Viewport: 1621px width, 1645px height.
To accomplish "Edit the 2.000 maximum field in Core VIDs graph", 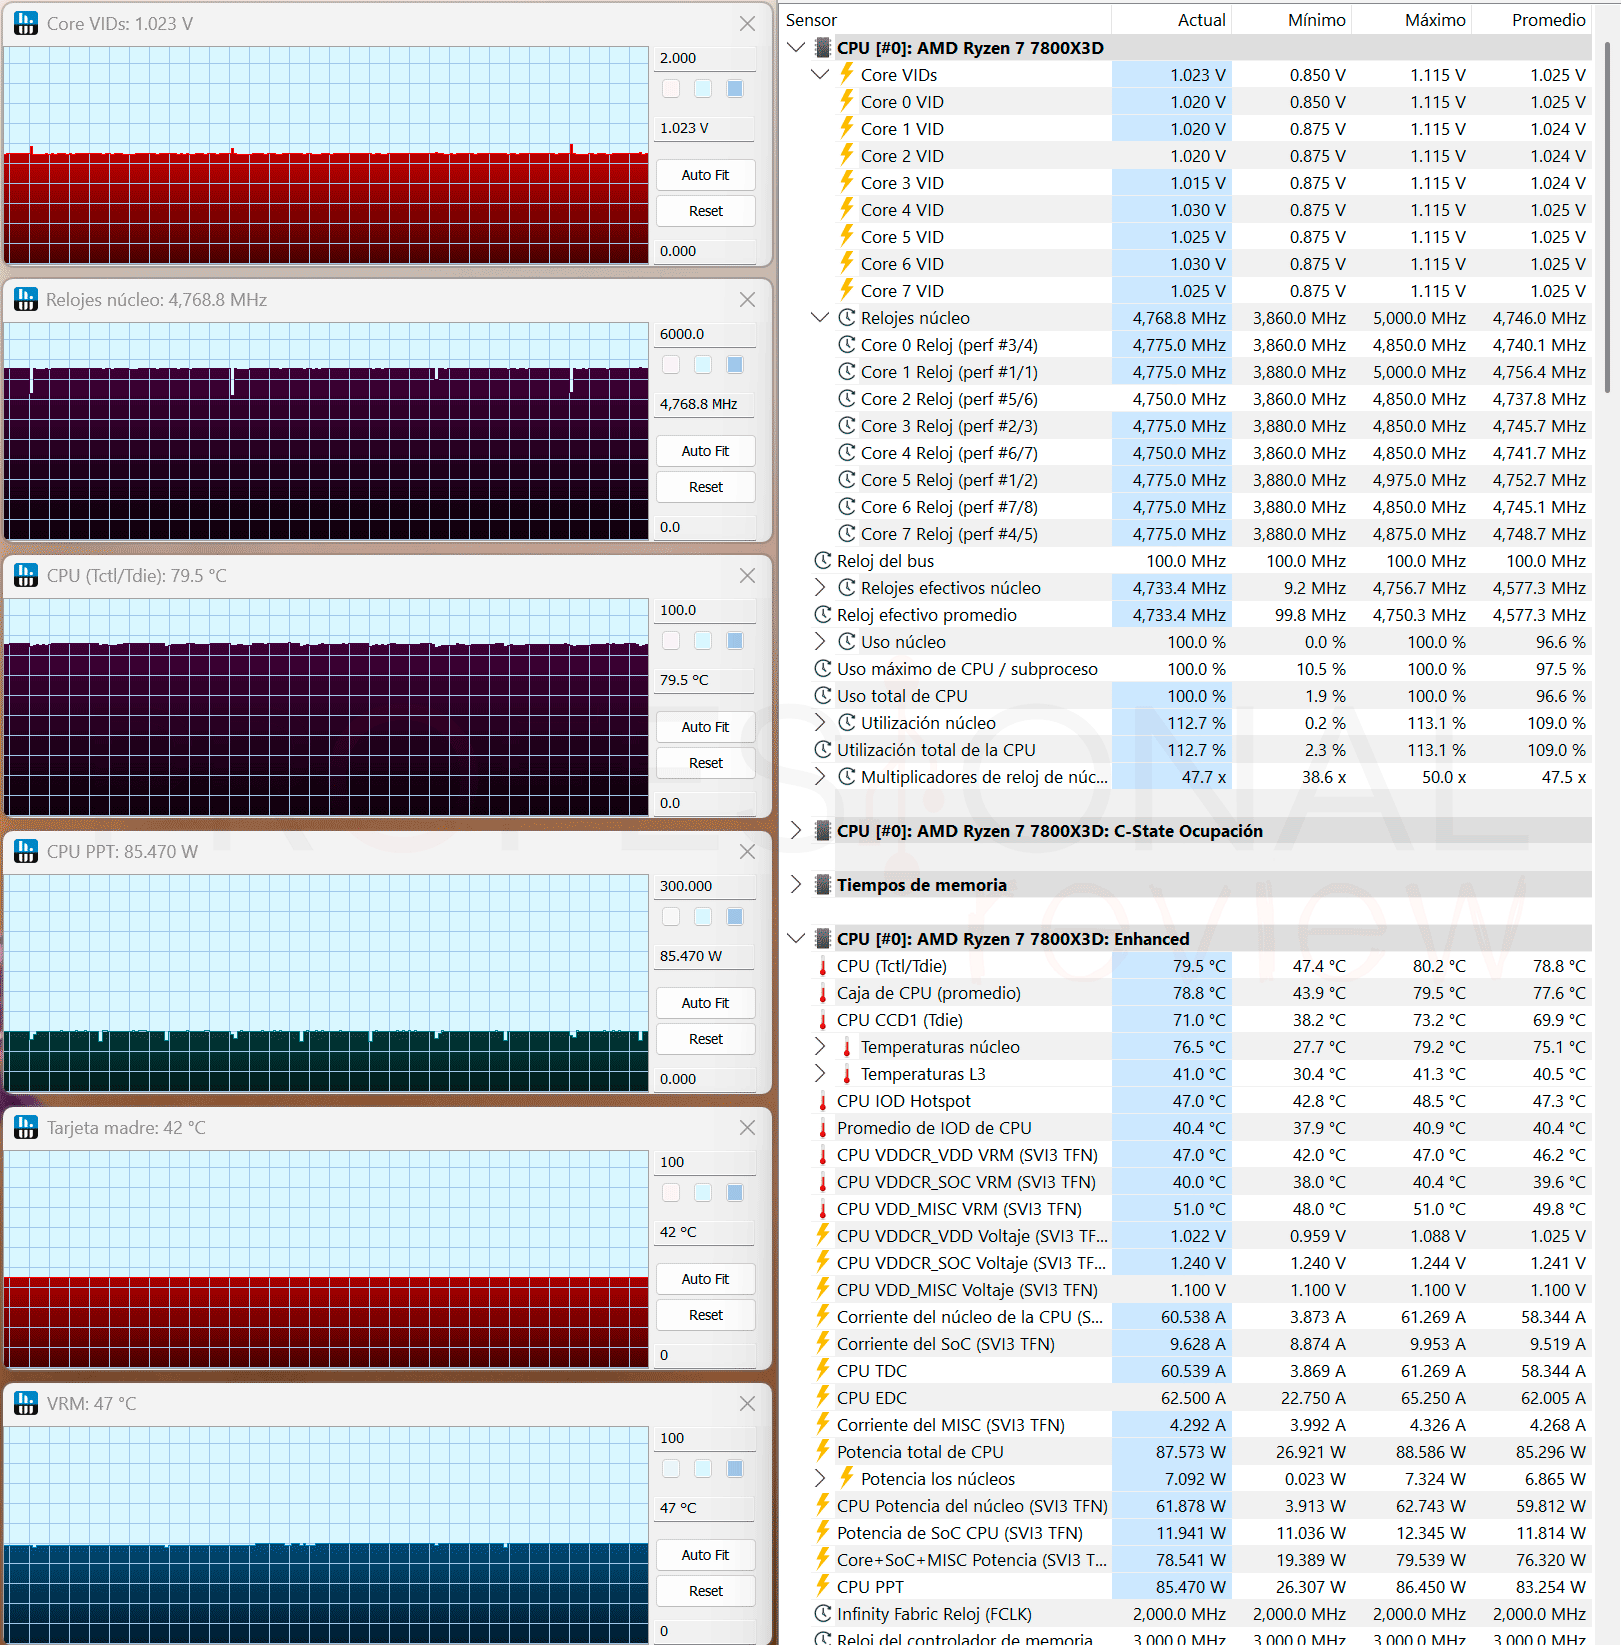I will (705, 58).
